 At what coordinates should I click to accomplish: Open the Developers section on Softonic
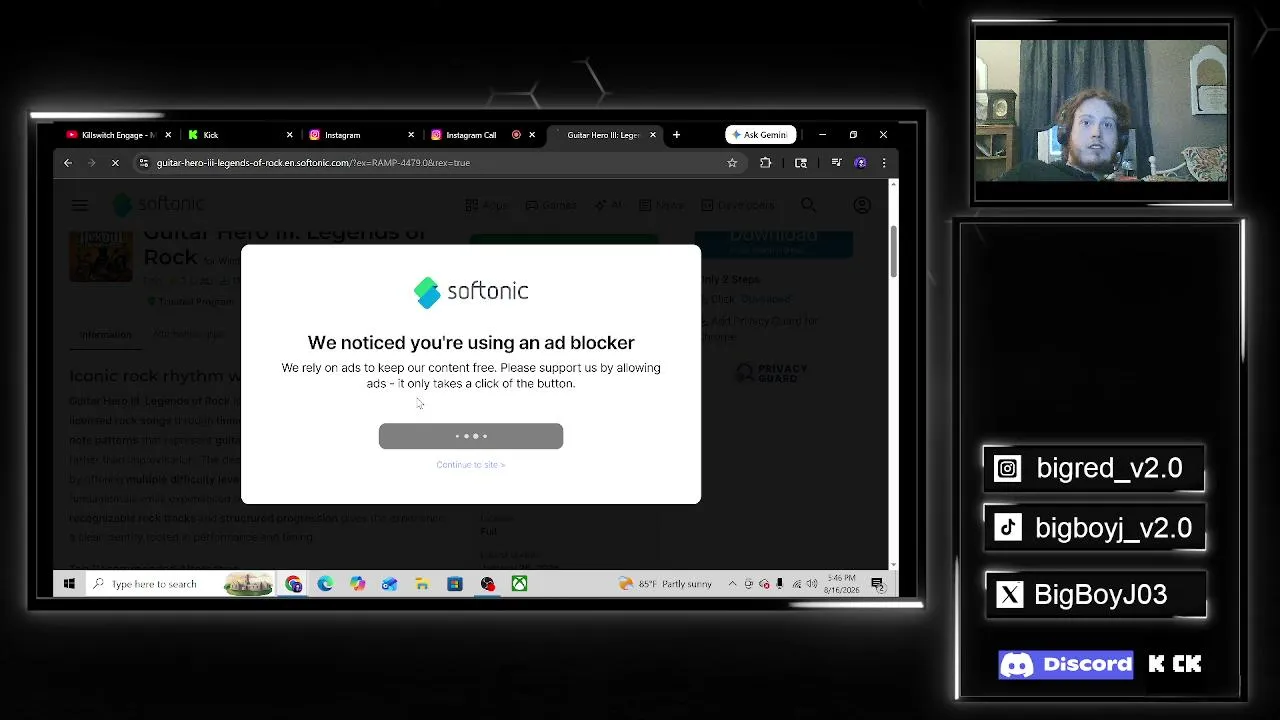click(x=738, y=205)
